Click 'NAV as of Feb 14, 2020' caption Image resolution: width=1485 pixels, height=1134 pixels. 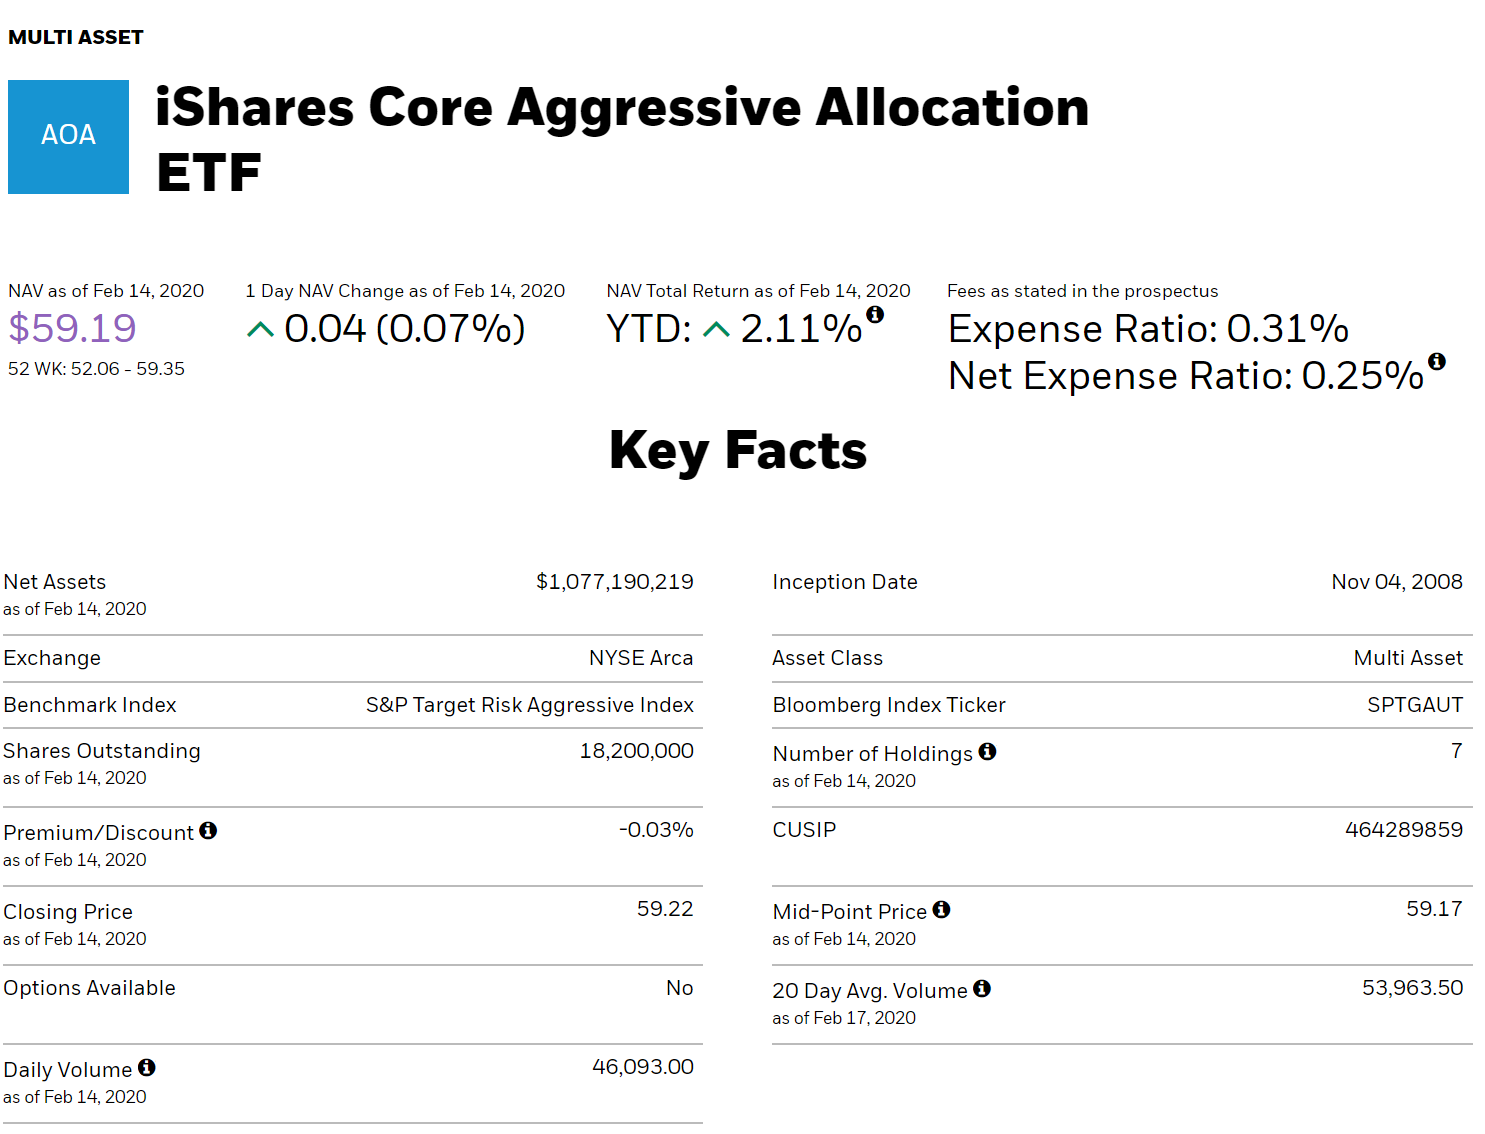pos(106,291)
